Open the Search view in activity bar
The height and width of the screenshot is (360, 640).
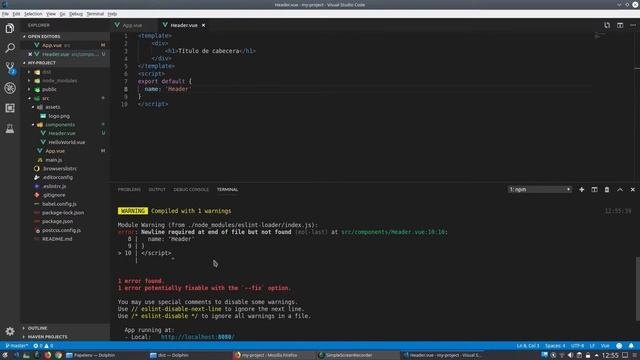10,48
